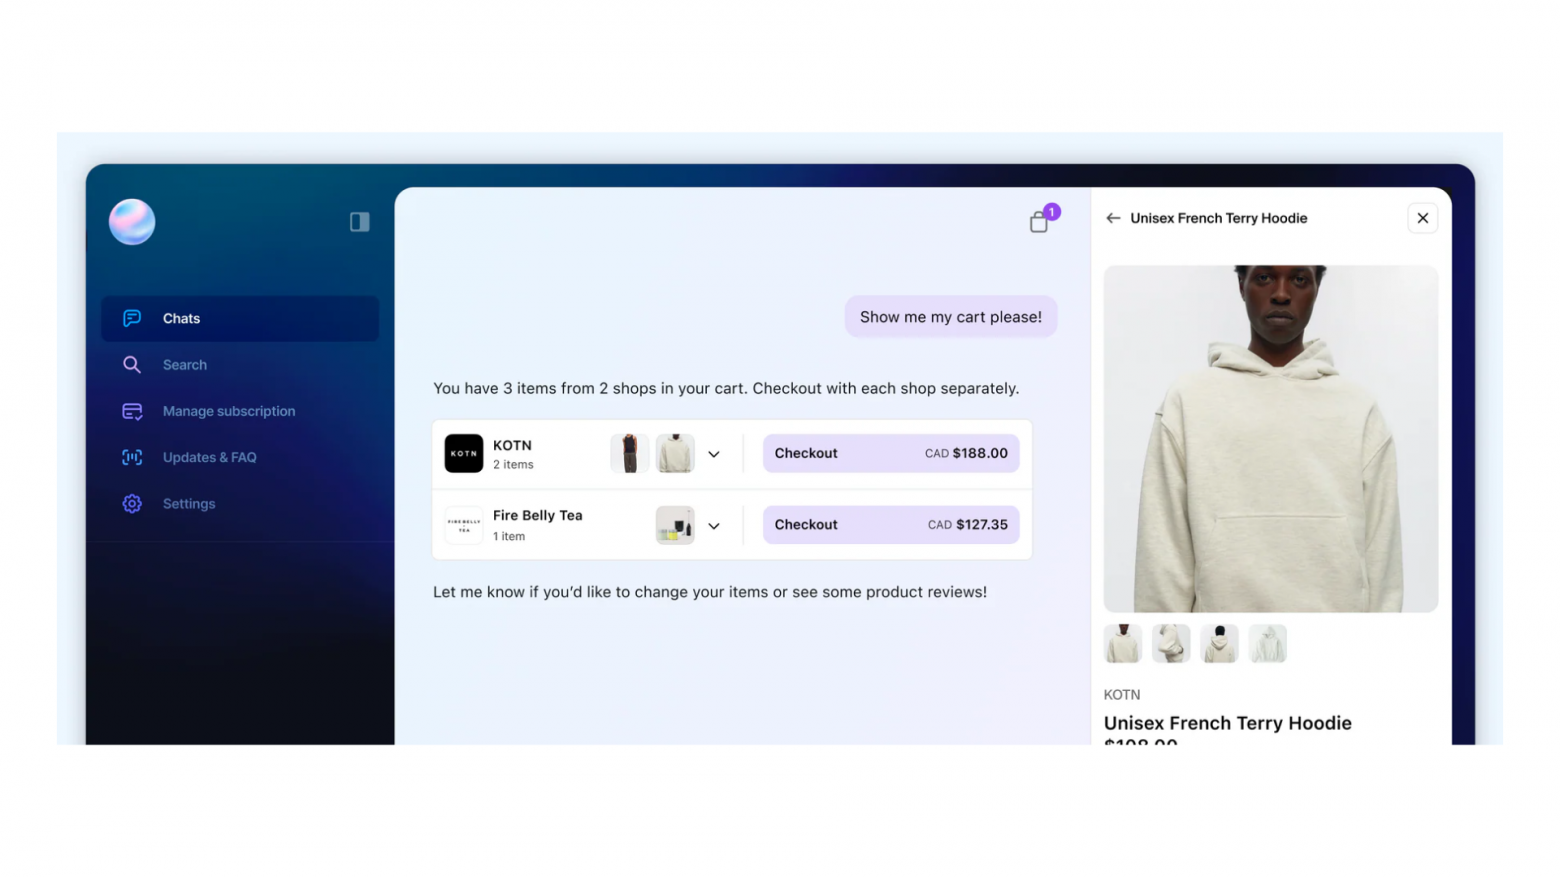The width and height of the screenshot is (1560, 877).
Task: Close the Unisex French Terry Hoodie panel
Action: click(x=1422, y=217)
